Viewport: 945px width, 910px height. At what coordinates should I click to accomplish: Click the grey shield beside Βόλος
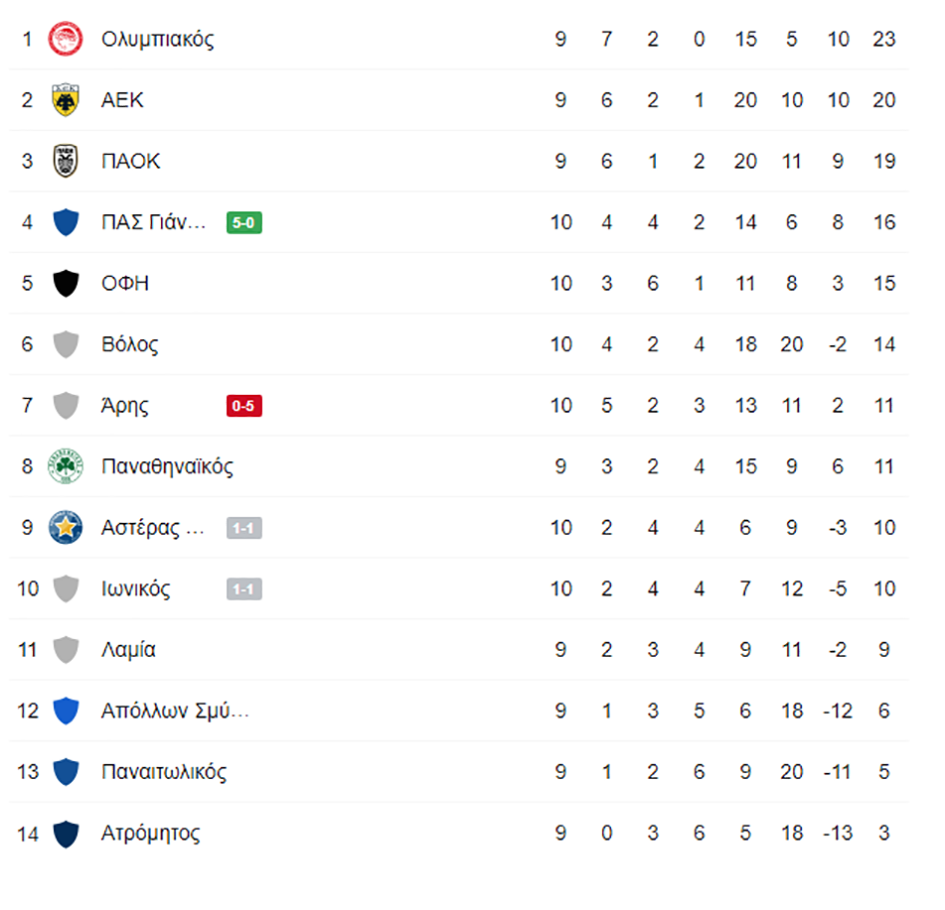click(66, 345)
